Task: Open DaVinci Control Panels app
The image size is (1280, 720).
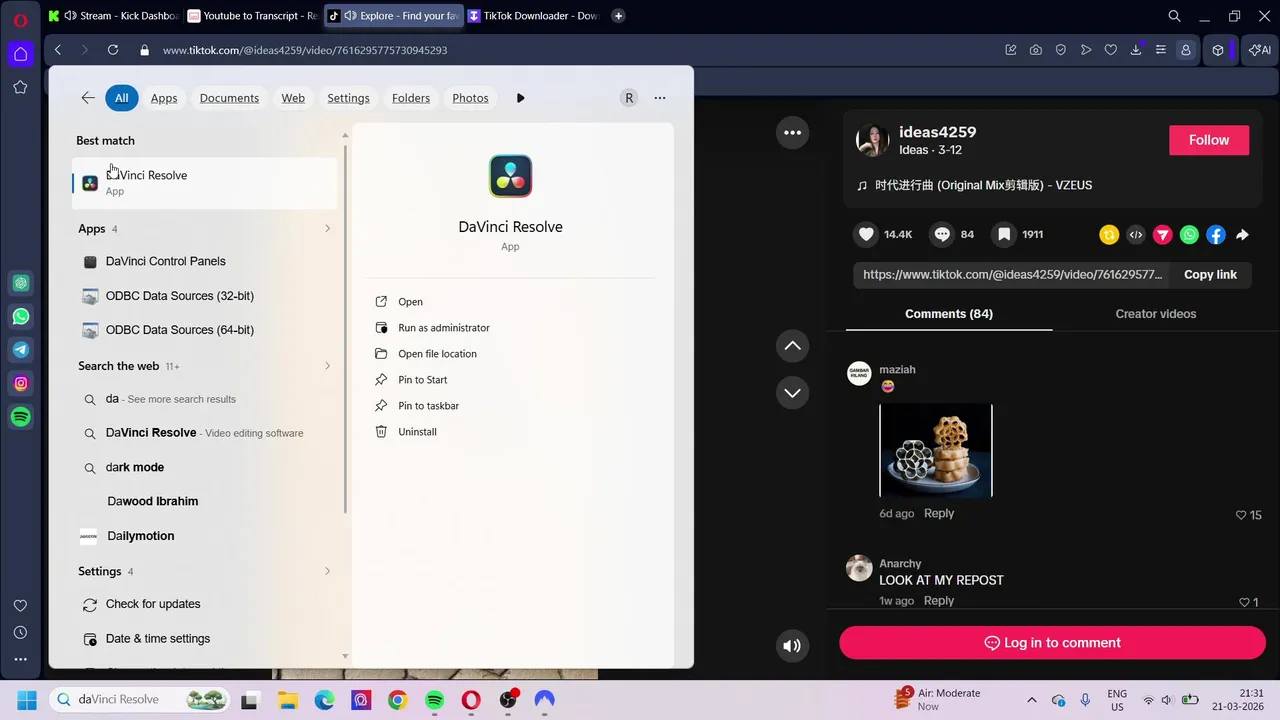Action: 205,261
